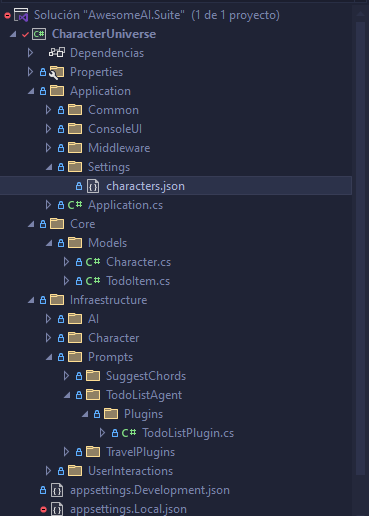Viewport: 369px width, 516px height.
Task: Click the Settings folder icon
Action: pos(75,167)
